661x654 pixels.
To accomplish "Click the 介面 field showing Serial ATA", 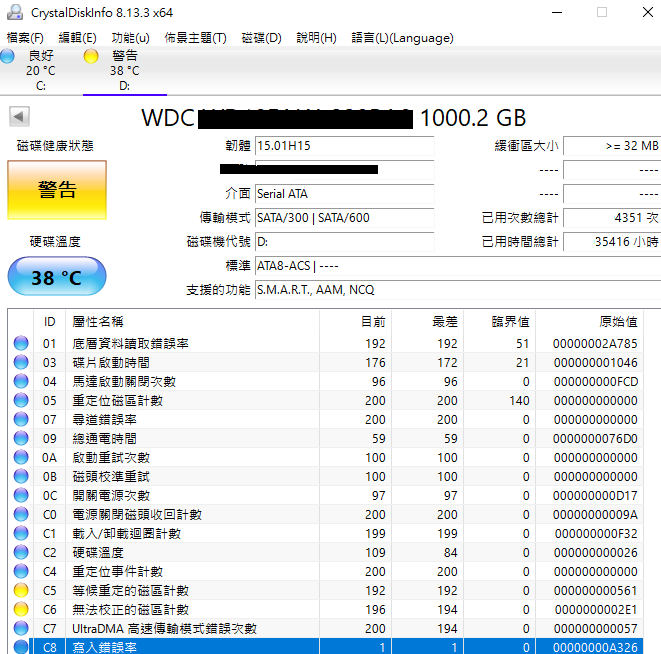I will (344, 194).
